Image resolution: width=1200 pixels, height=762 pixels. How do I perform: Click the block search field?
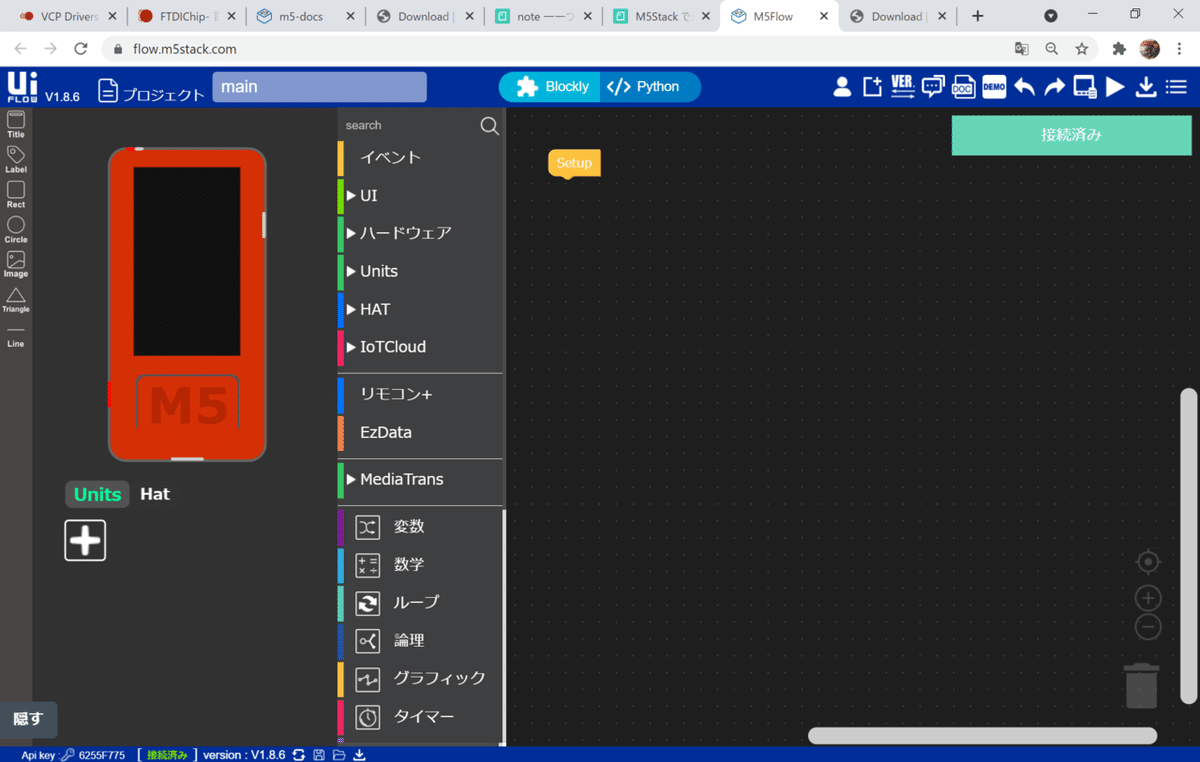(408, 125)
